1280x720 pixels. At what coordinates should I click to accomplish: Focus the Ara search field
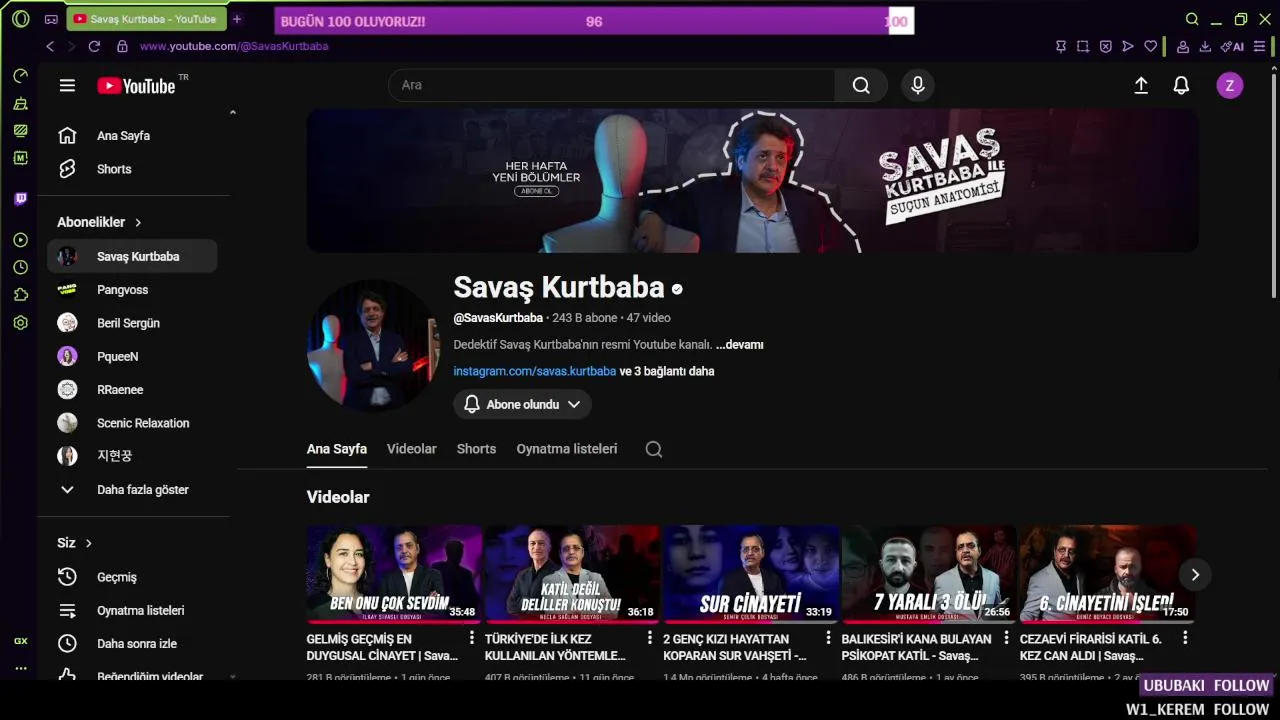(x=611, y=85)
